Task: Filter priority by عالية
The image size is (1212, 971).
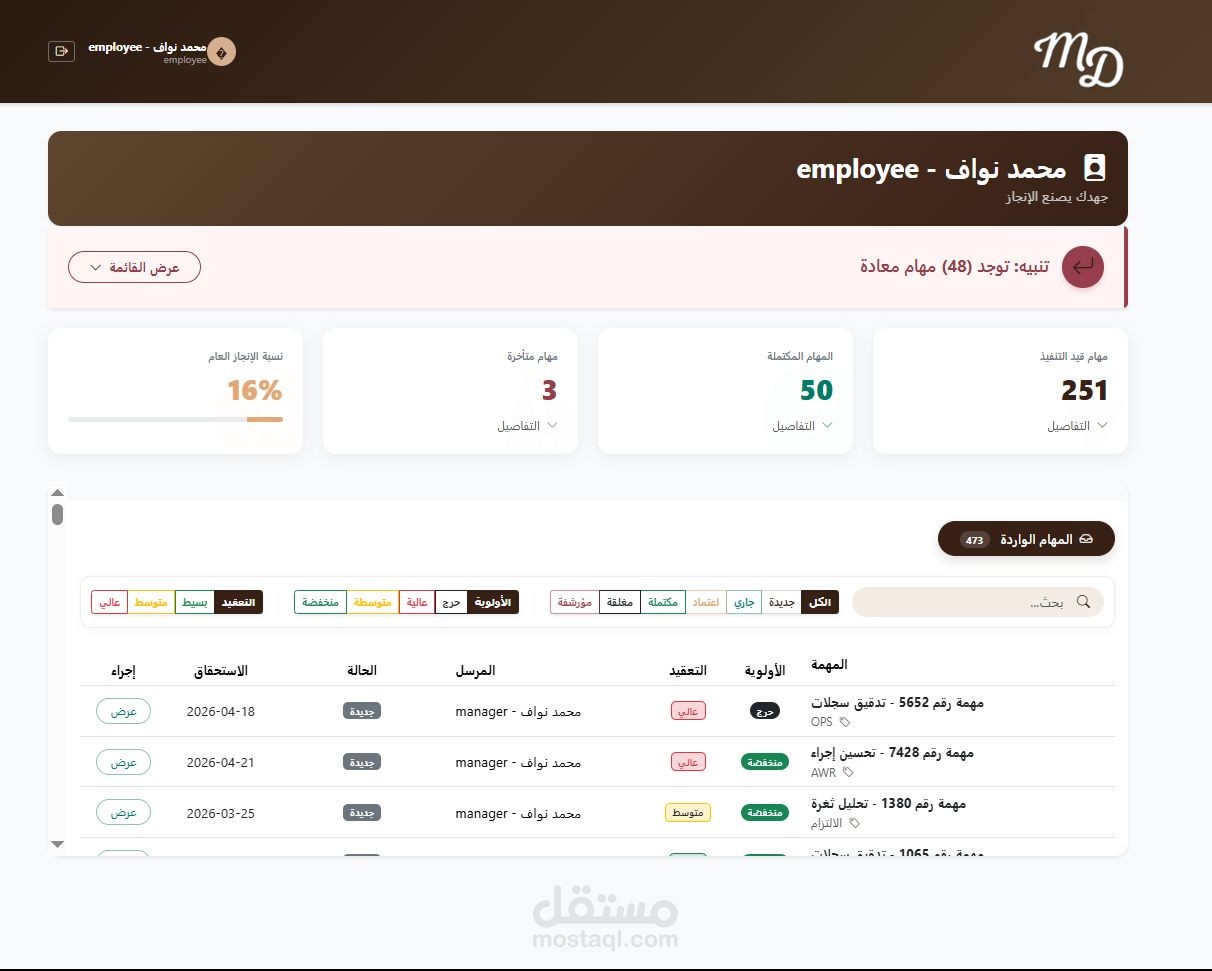Action: (x=416, y=602)
